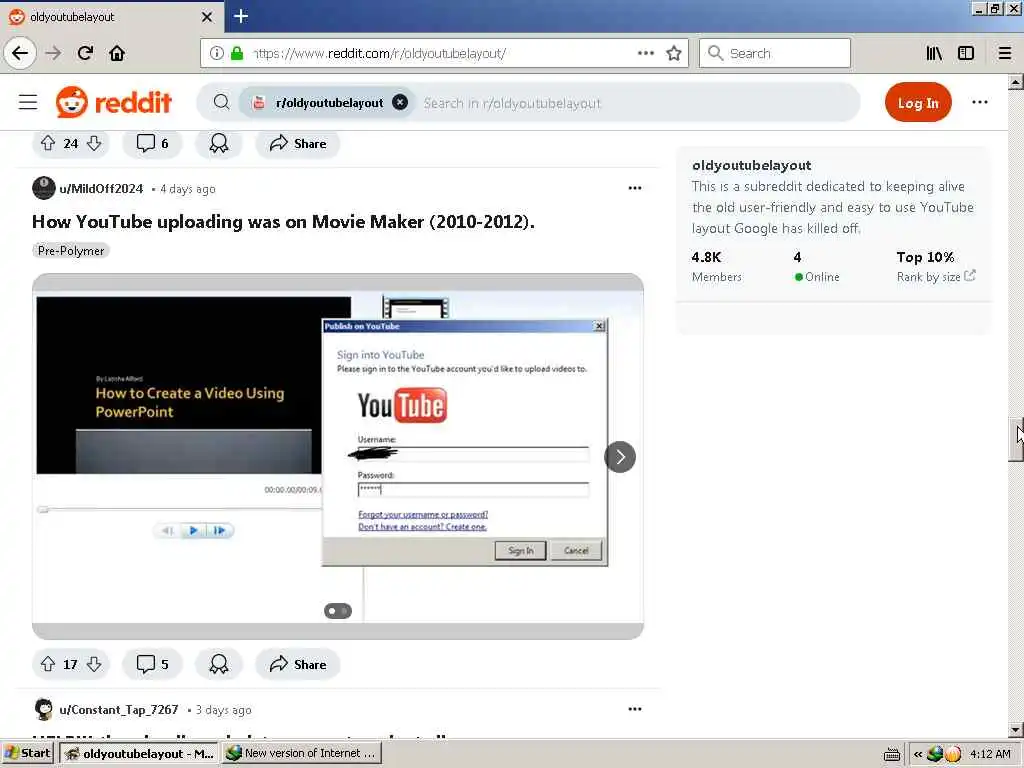
Task: Share the post with 17 votes
Action: (x=298, y=664)
